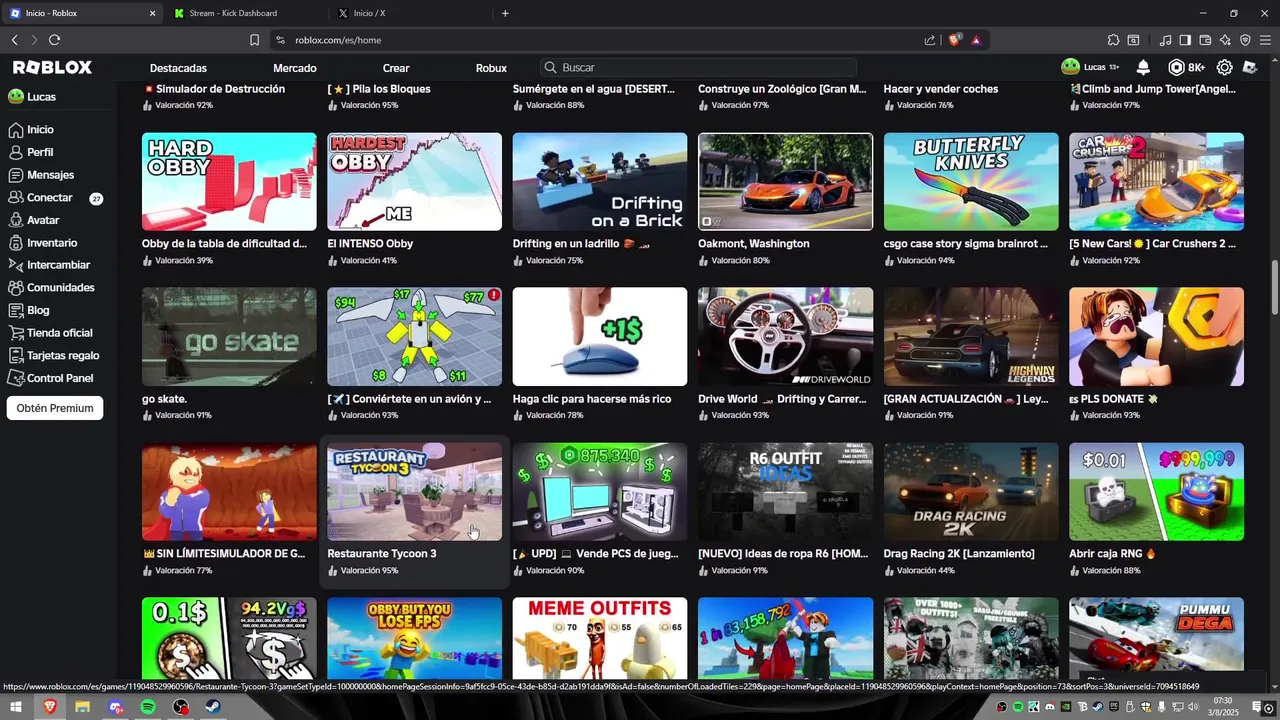Open the browser hamburger main menu

tap(1265, 40)
